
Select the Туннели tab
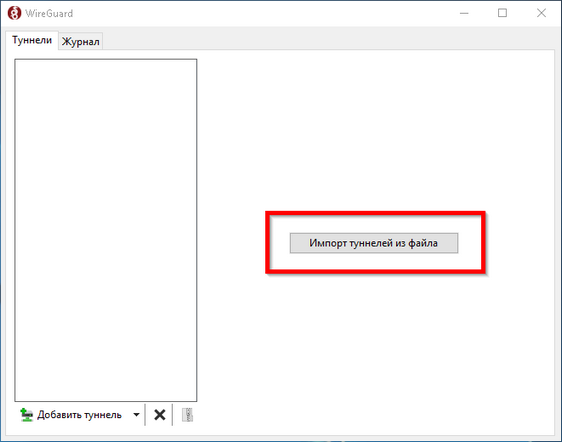32,40
